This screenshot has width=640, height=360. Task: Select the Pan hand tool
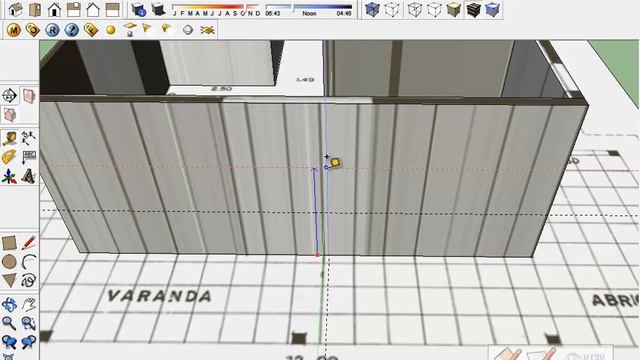(29, 304)
